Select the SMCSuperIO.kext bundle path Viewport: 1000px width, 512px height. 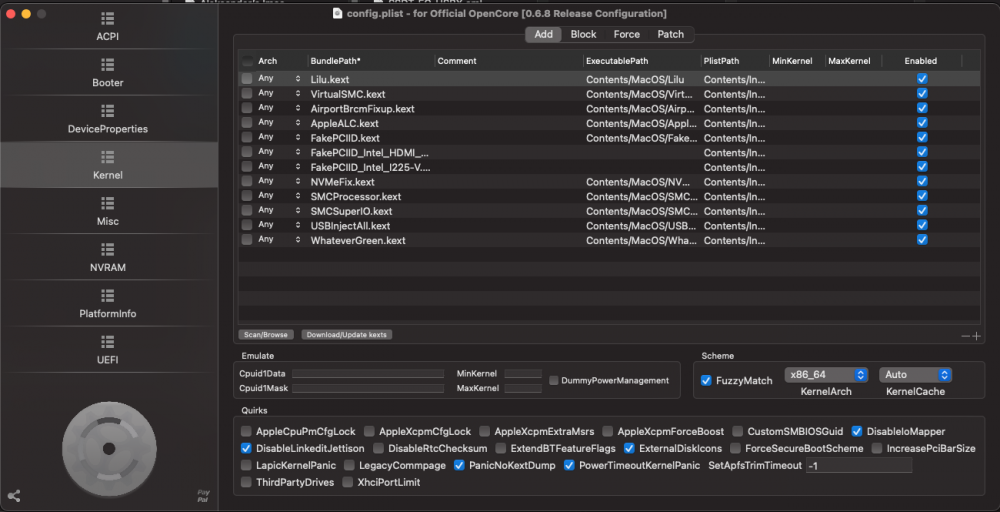pyautogui.click(x=351, y=211)
